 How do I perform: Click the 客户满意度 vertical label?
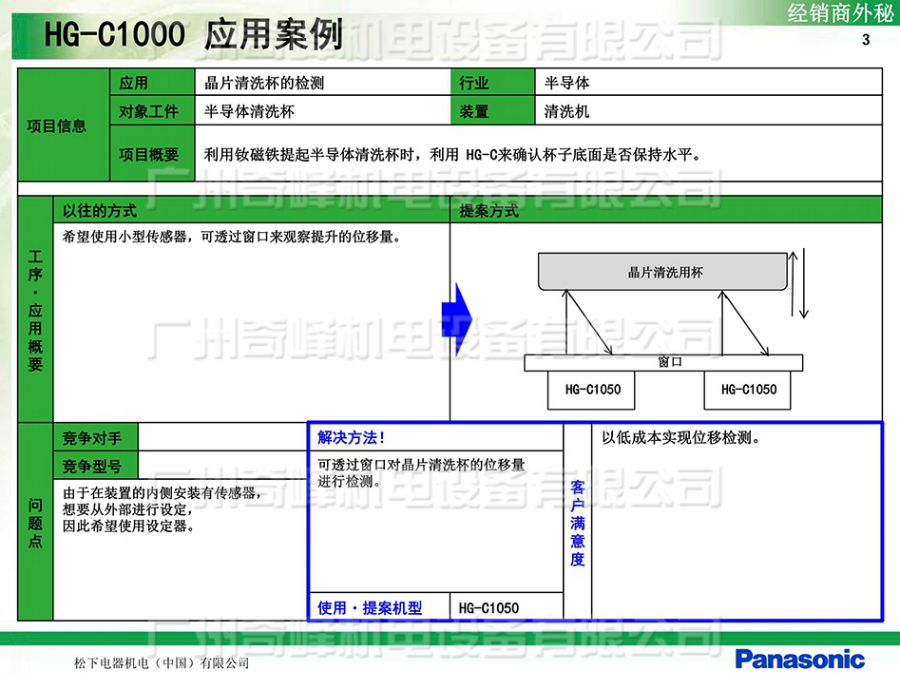[x=577, y=522]
